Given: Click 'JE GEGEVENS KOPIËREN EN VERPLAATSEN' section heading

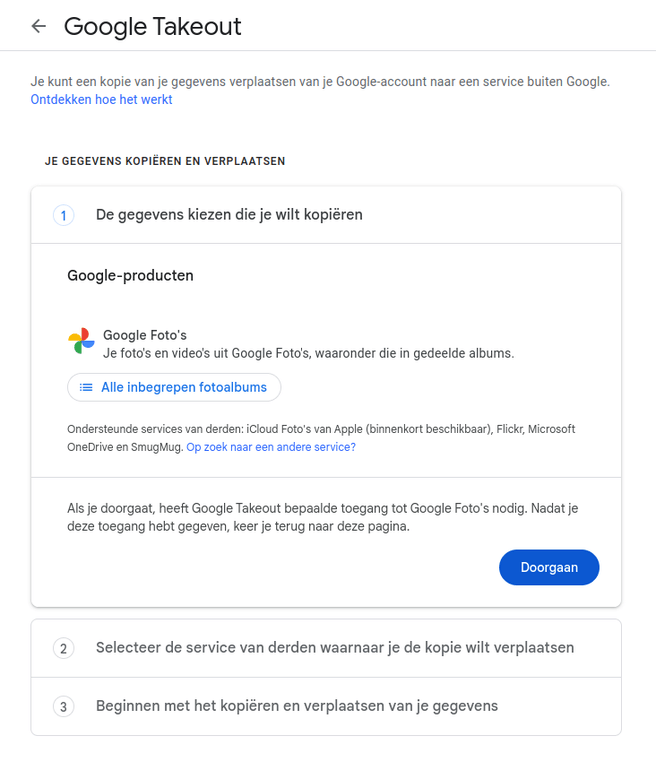Looking at the screenshot, I should (165, 161).
